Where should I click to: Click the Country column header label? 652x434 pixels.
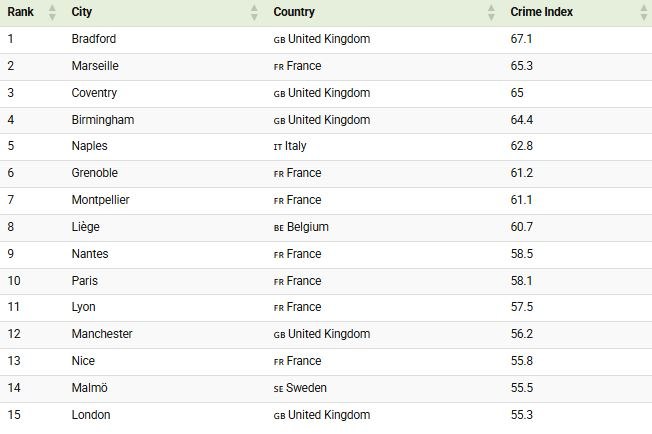[294, 13]
